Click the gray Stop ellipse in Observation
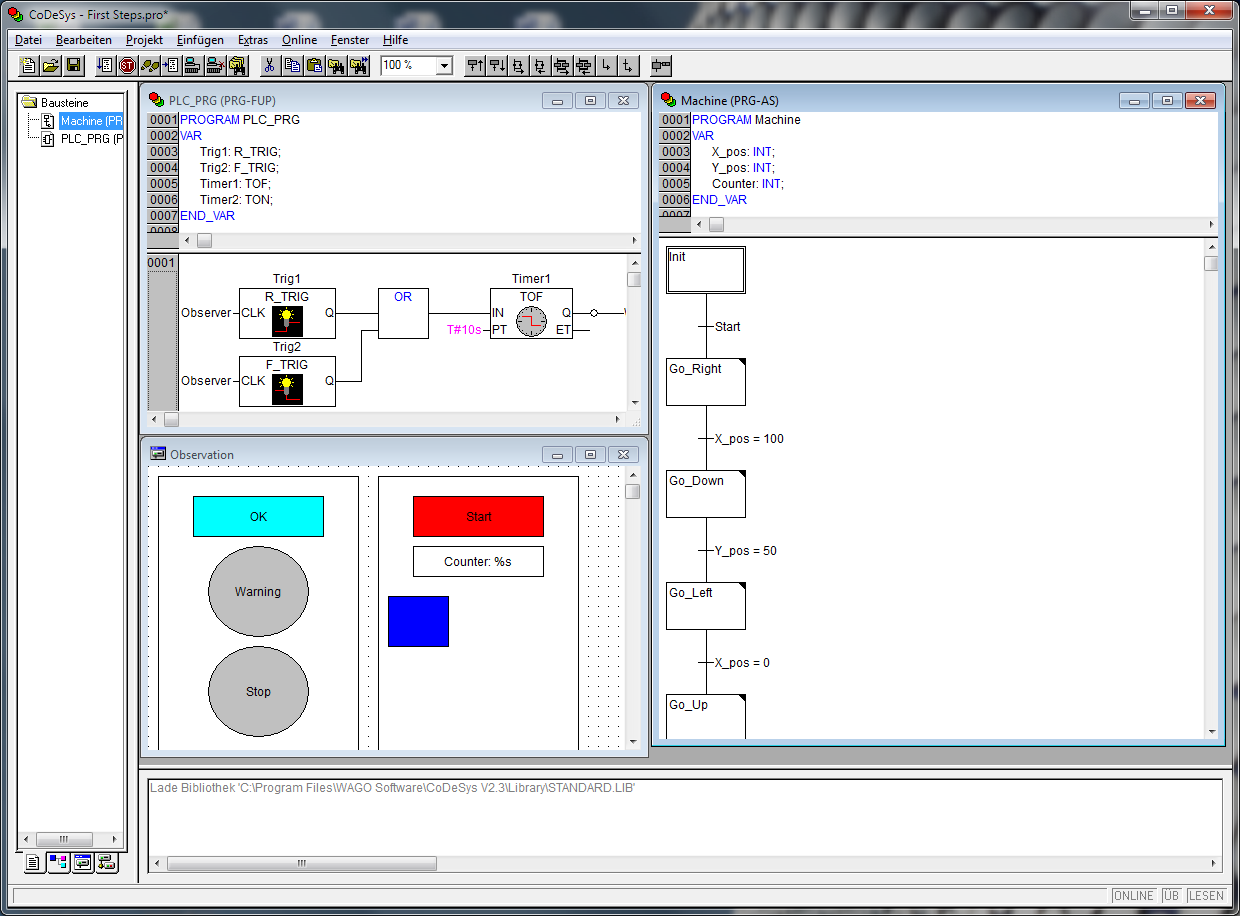Screen dimensions: 1240x916 coord(258,691)
